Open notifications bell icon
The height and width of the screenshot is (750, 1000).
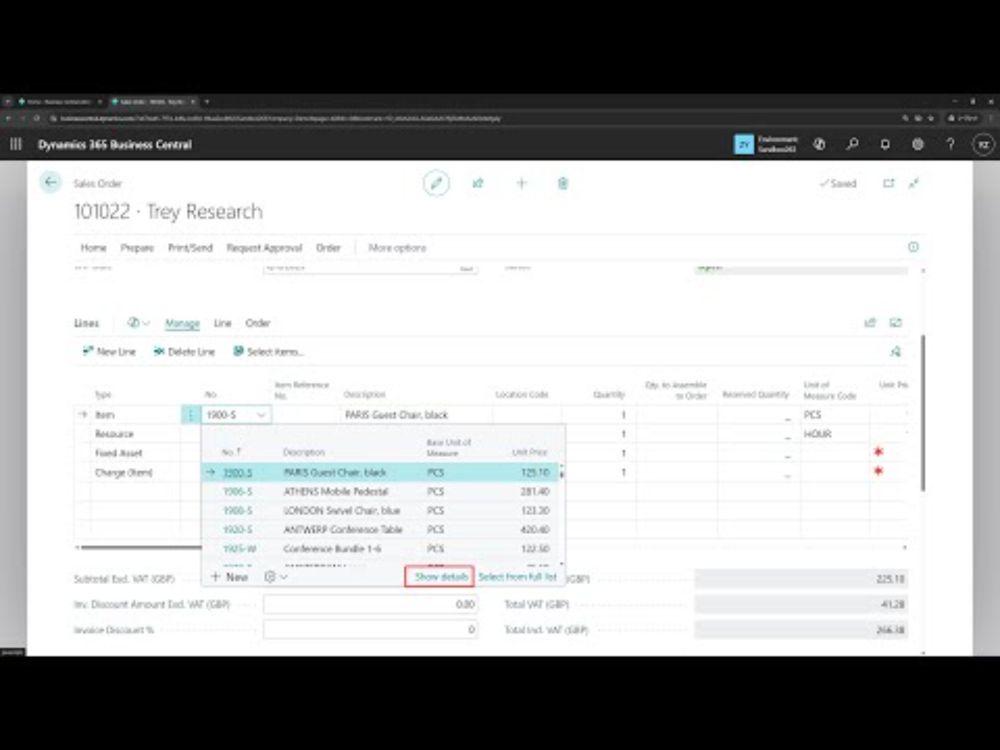tap(885, 145)
